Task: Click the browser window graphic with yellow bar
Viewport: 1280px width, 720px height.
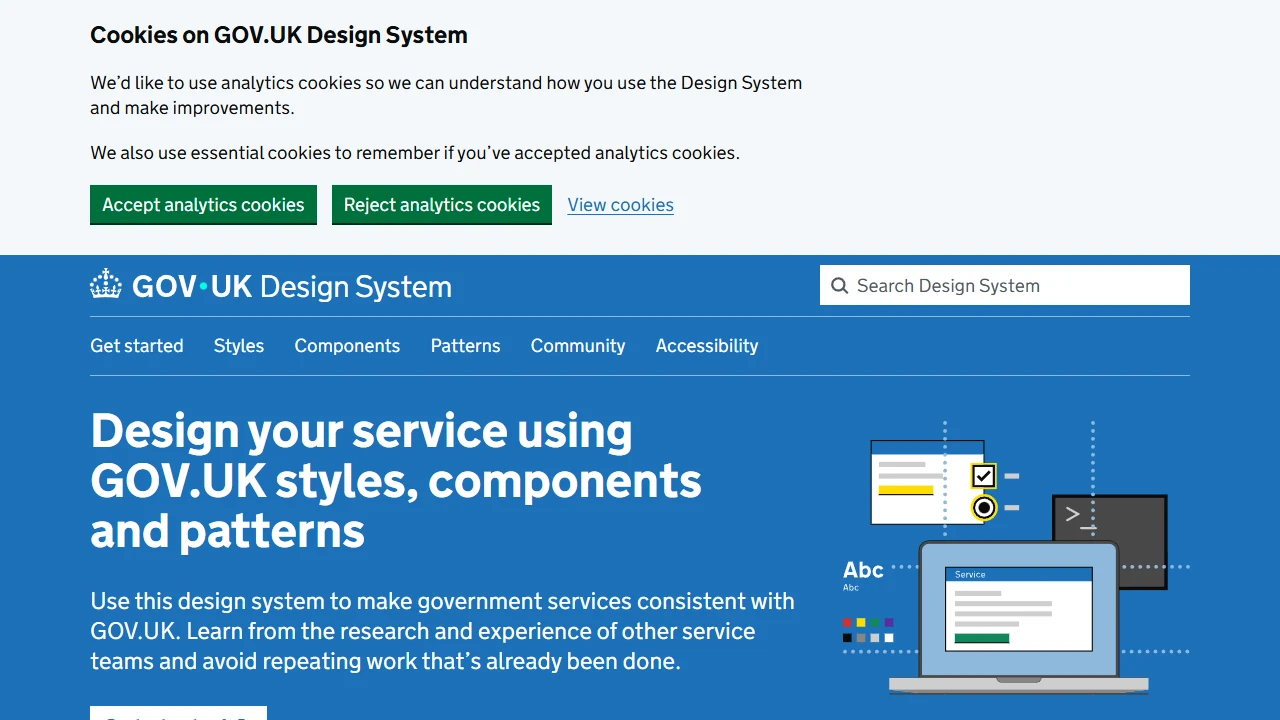Action: 915,480
